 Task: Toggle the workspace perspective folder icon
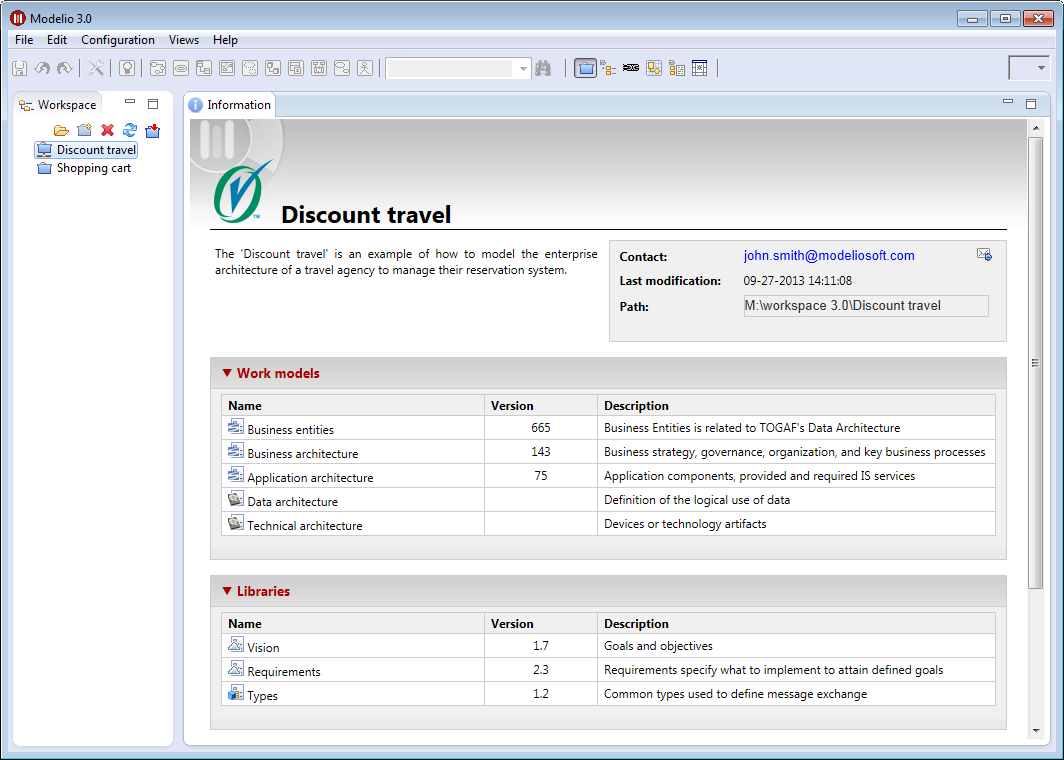(586, 68)
